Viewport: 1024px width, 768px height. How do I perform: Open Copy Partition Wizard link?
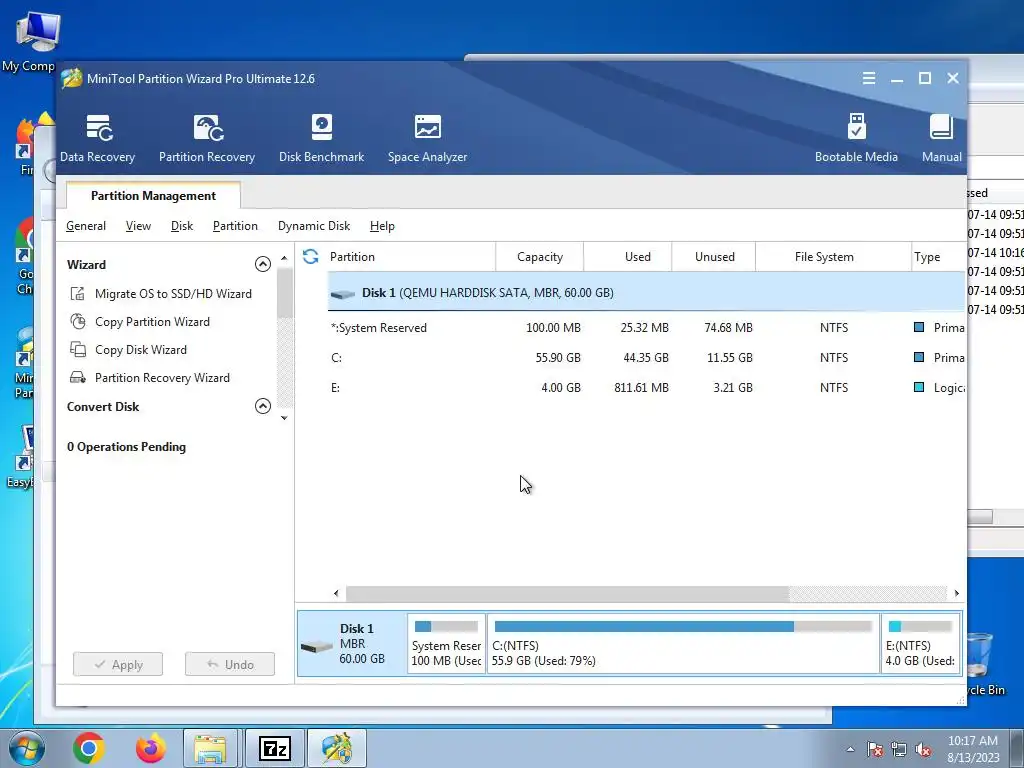click(x=152, y=322)
